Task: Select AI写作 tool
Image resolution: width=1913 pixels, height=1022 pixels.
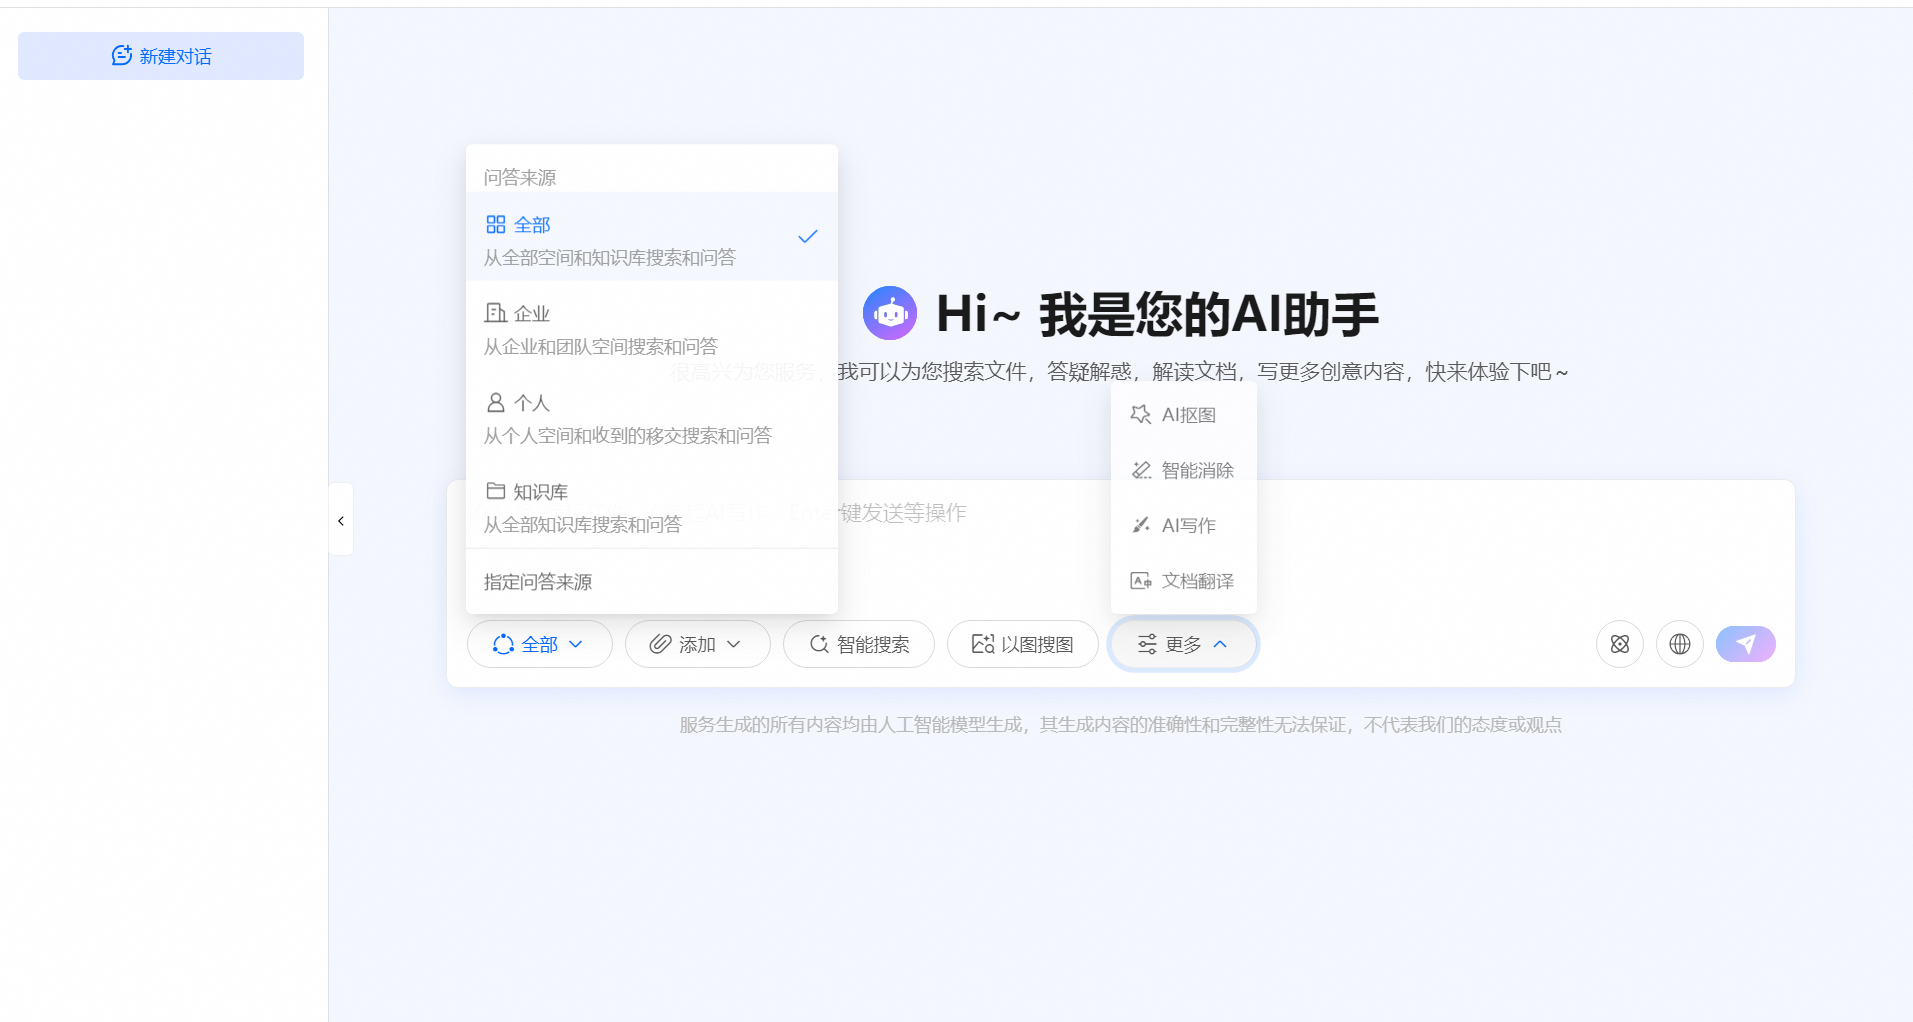Action: pyautogui.click(x=1184, y=525)
